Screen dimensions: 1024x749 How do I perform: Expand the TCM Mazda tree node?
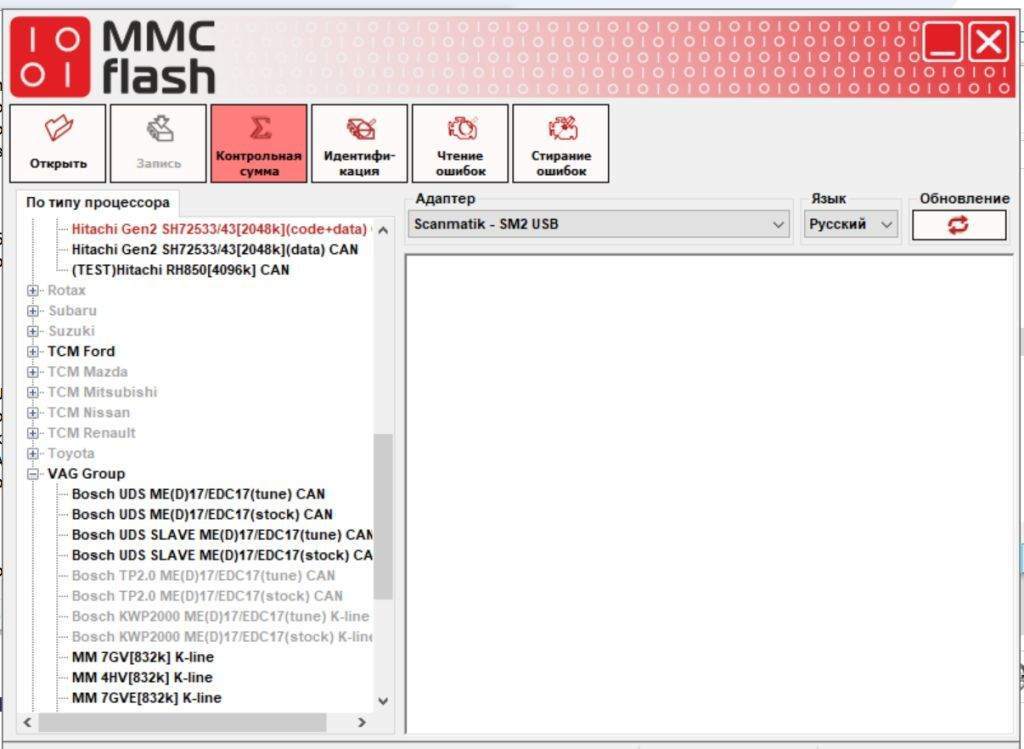pos(33,372)
